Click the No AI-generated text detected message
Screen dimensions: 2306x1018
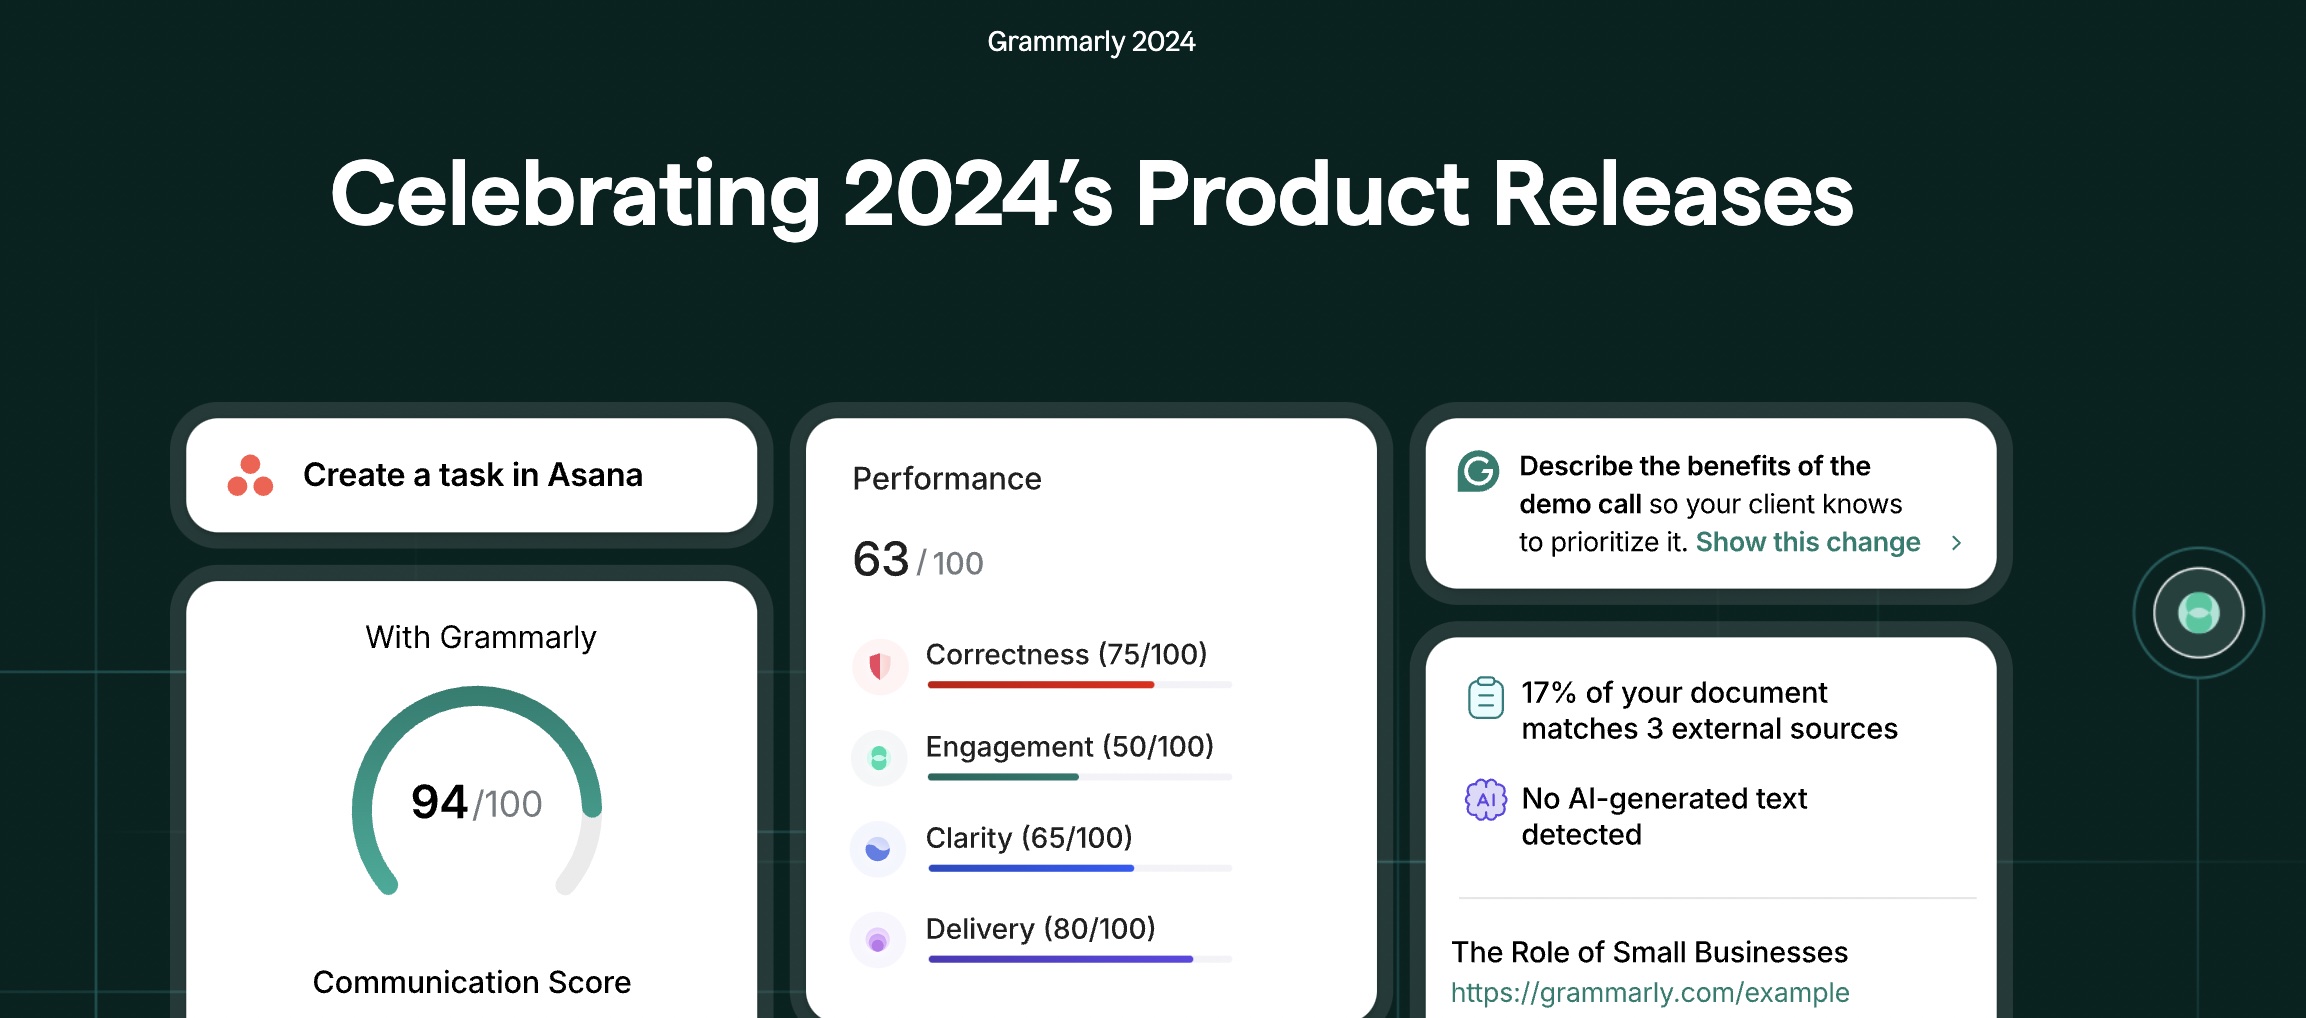(1664, 816)
